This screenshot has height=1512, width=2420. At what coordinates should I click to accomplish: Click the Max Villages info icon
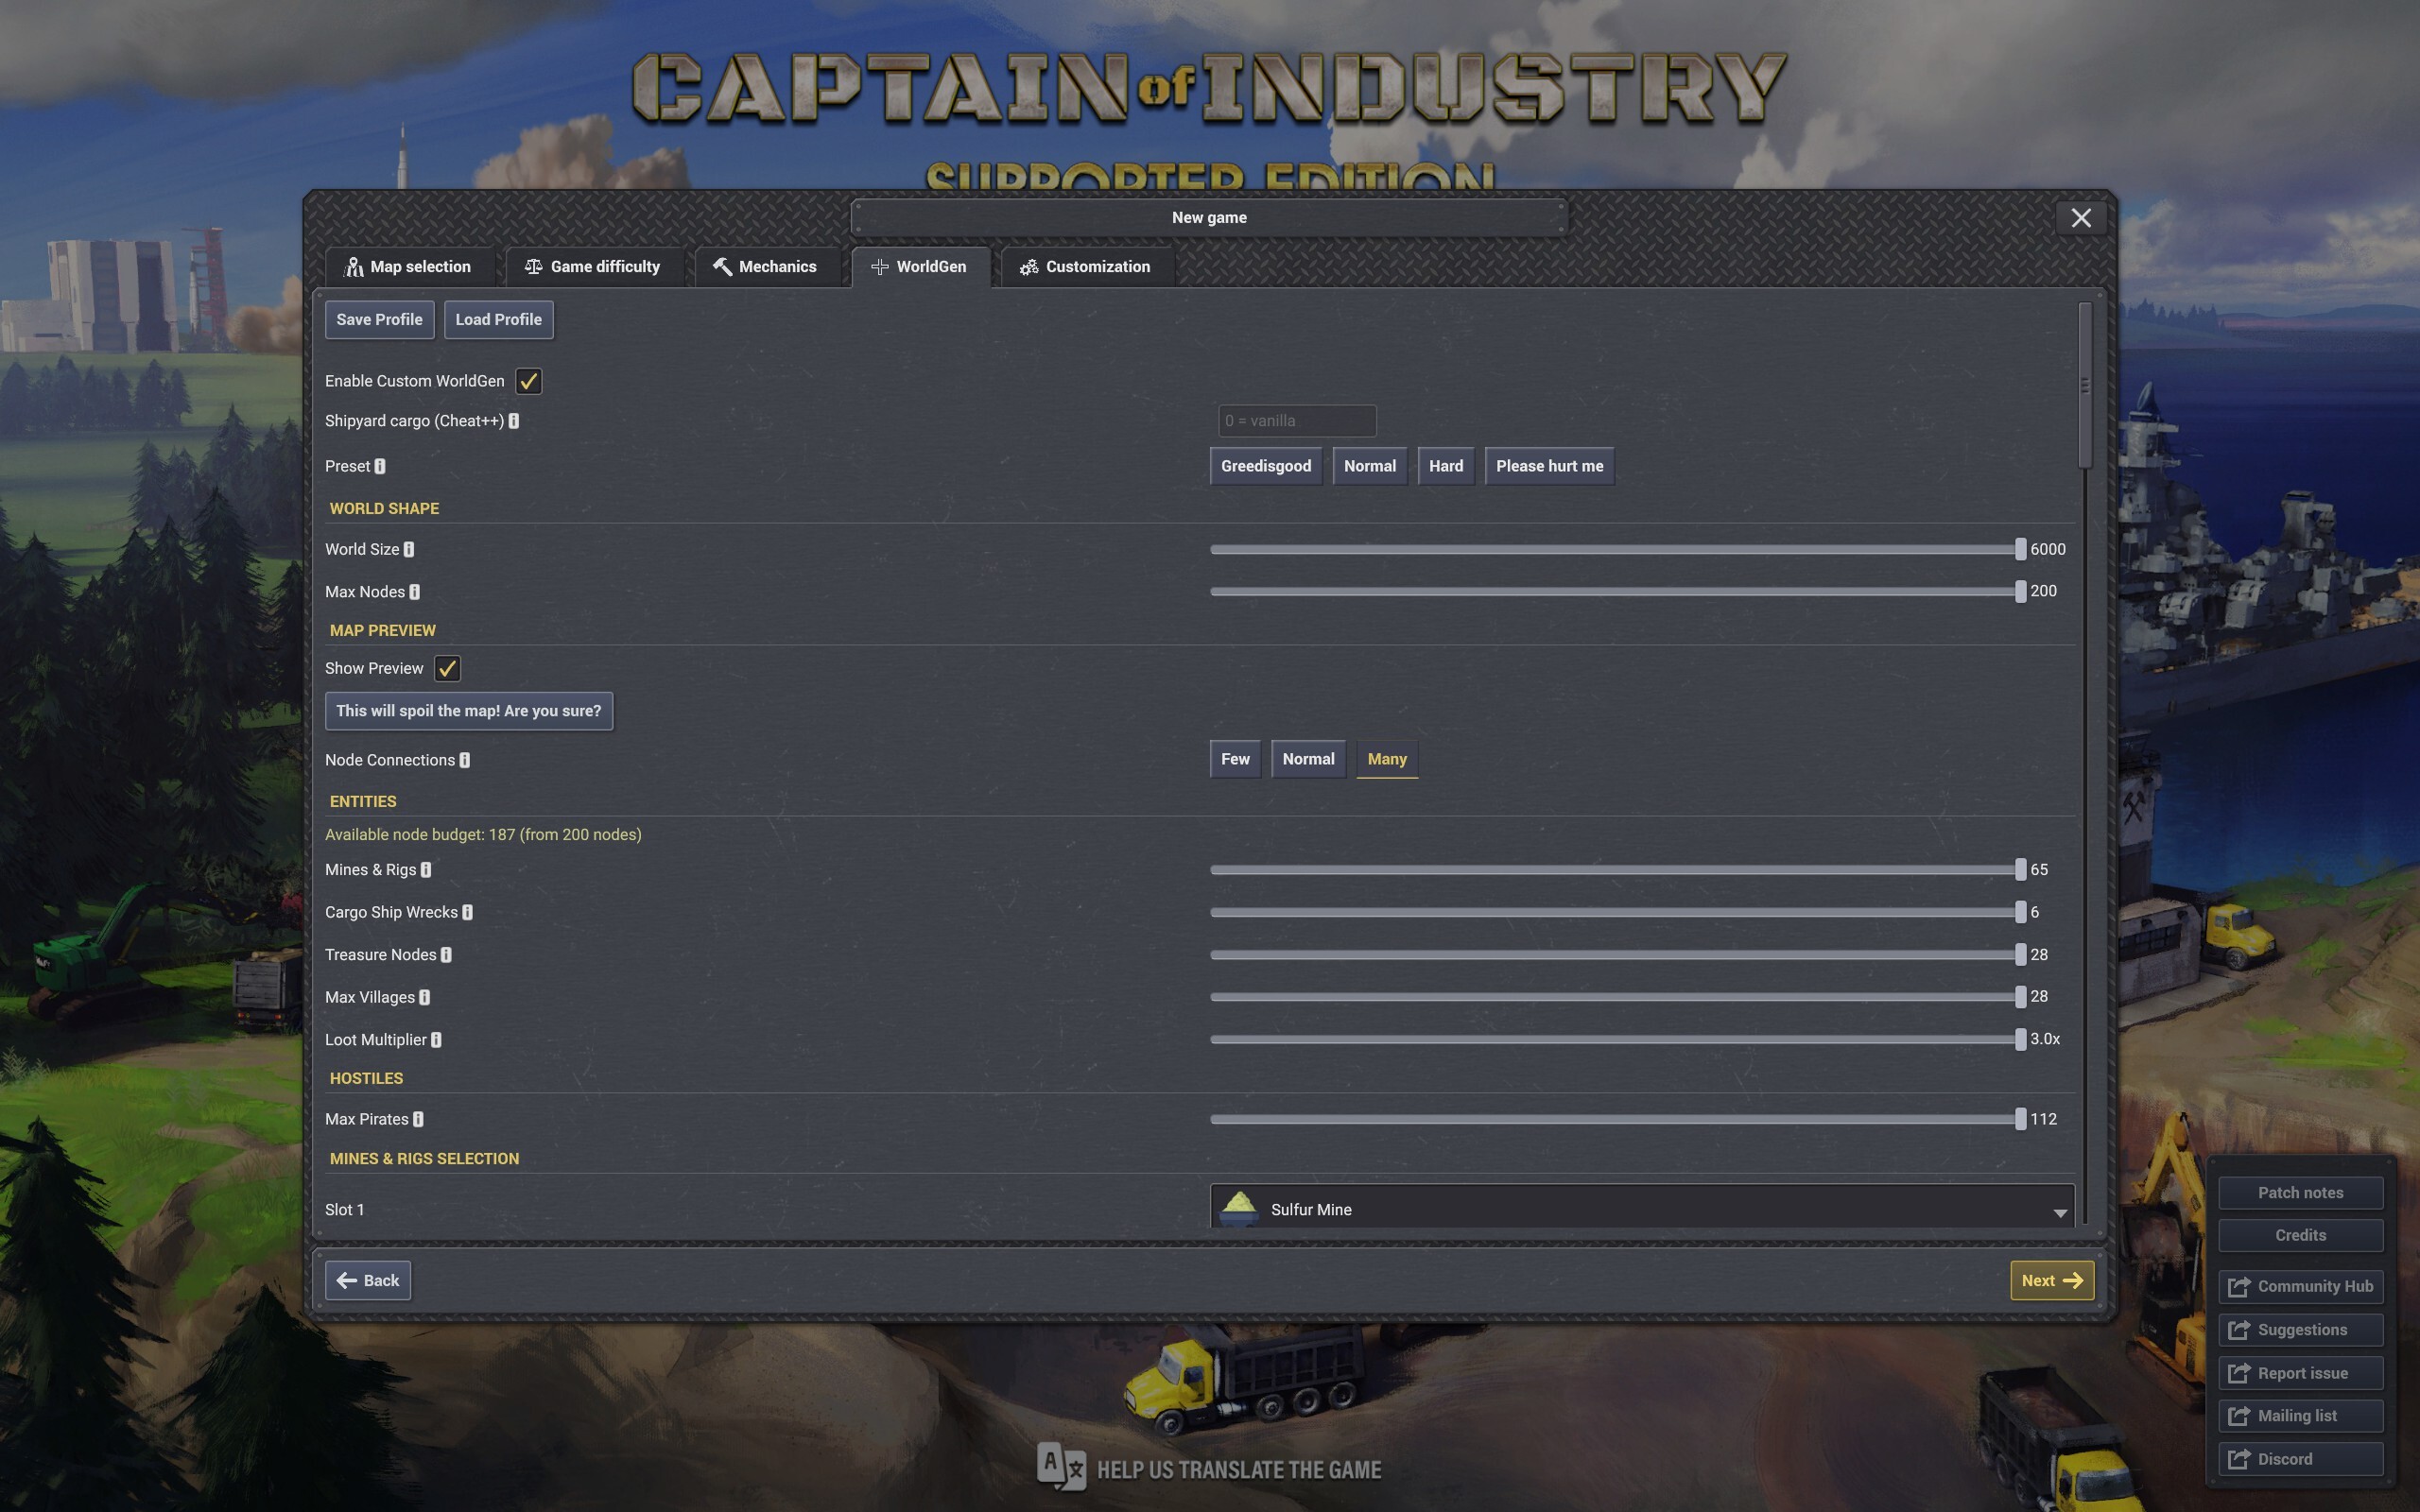(425, 997)
